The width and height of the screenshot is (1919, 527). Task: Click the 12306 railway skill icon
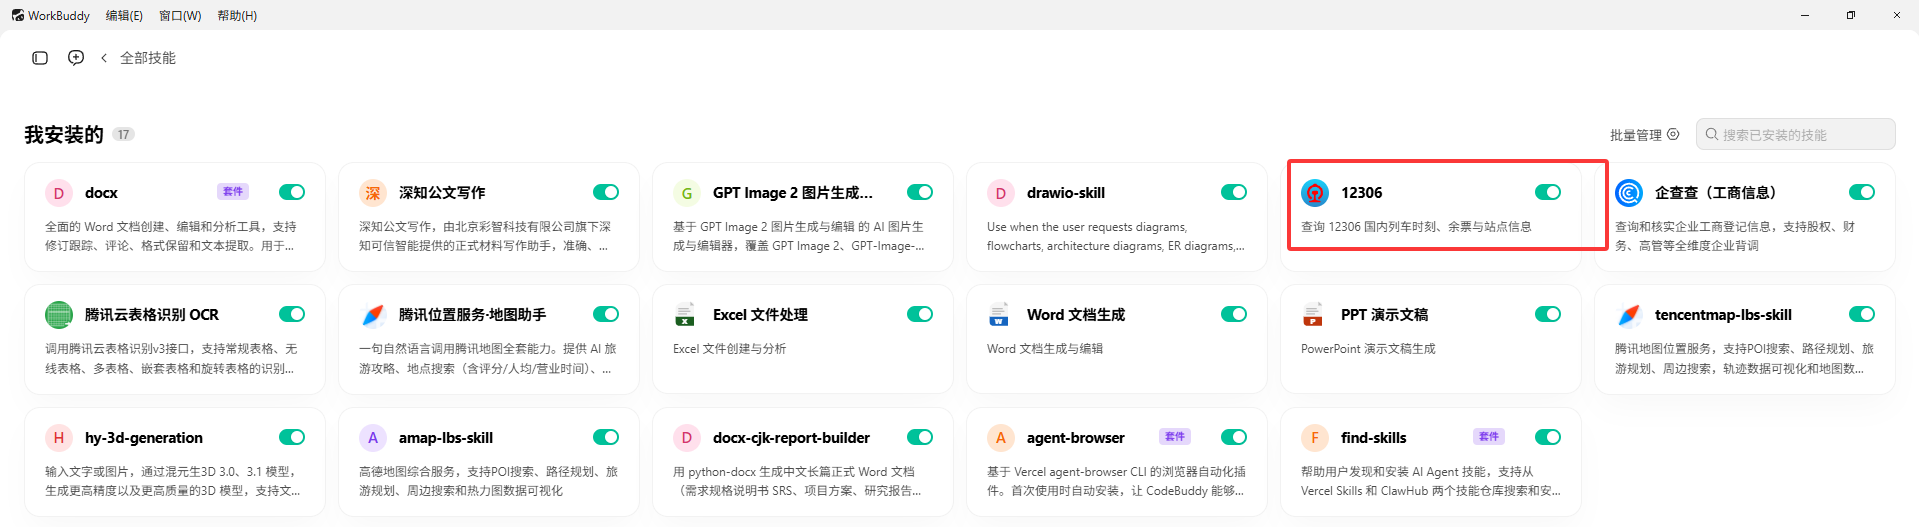(x=1315, y=193)
